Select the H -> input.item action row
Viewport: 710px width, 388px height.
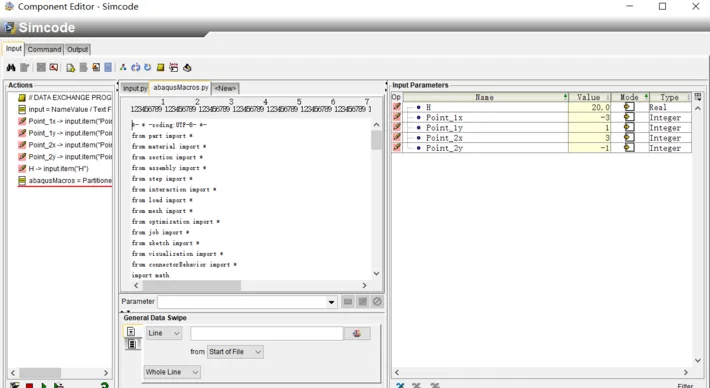pos(53,168)
